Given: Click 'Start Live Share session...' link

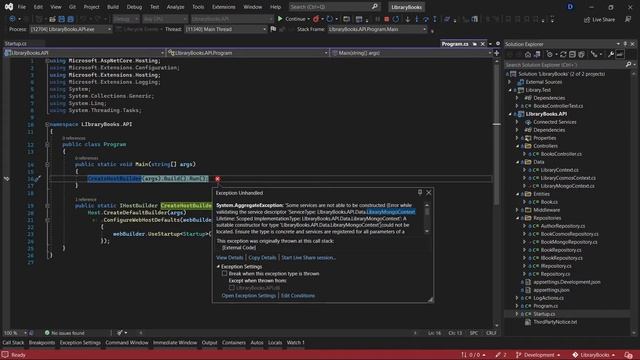Looking at the screenshot, I should coord(309,258).
